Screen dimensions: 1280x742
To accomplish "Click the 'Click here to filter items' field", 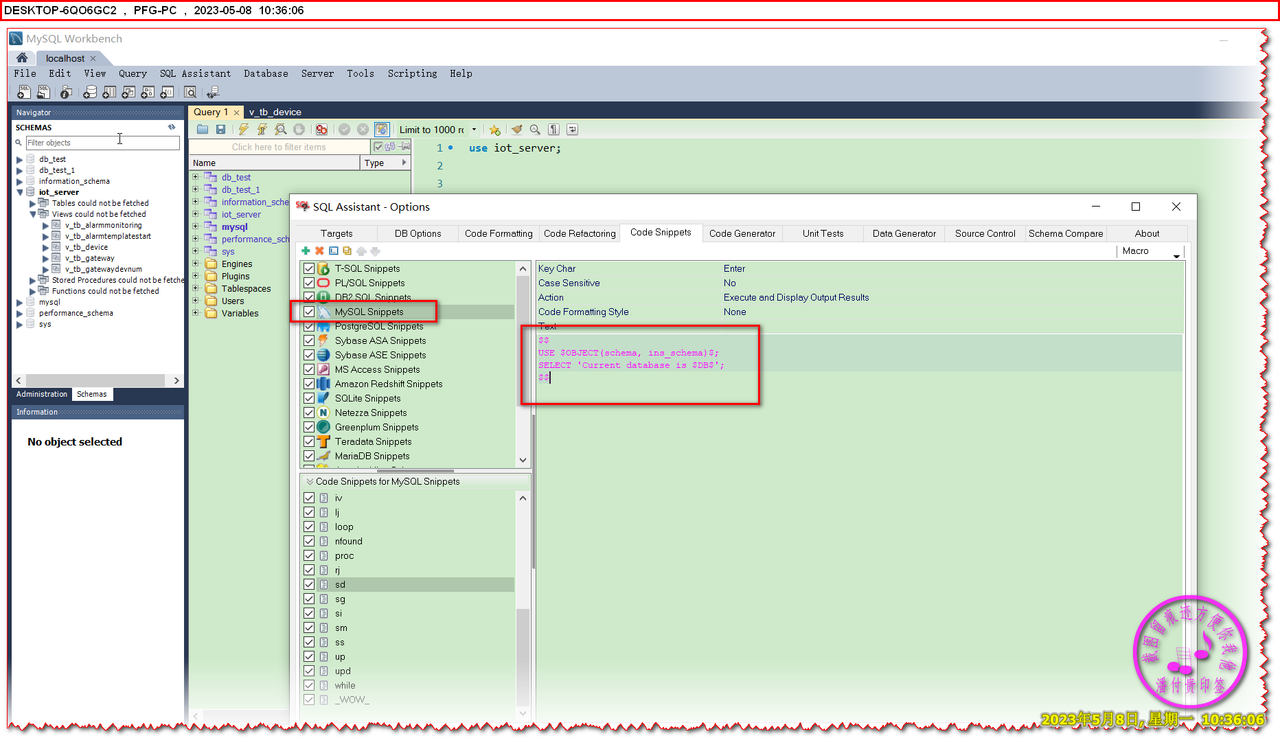I will coord(279,147).
